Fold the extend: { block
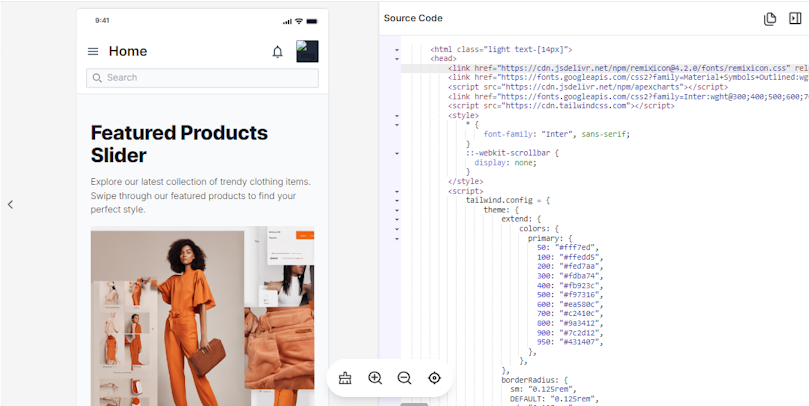The width and height of the screenshot is (809, 406). pyautogui.click(x=397, y=220)
